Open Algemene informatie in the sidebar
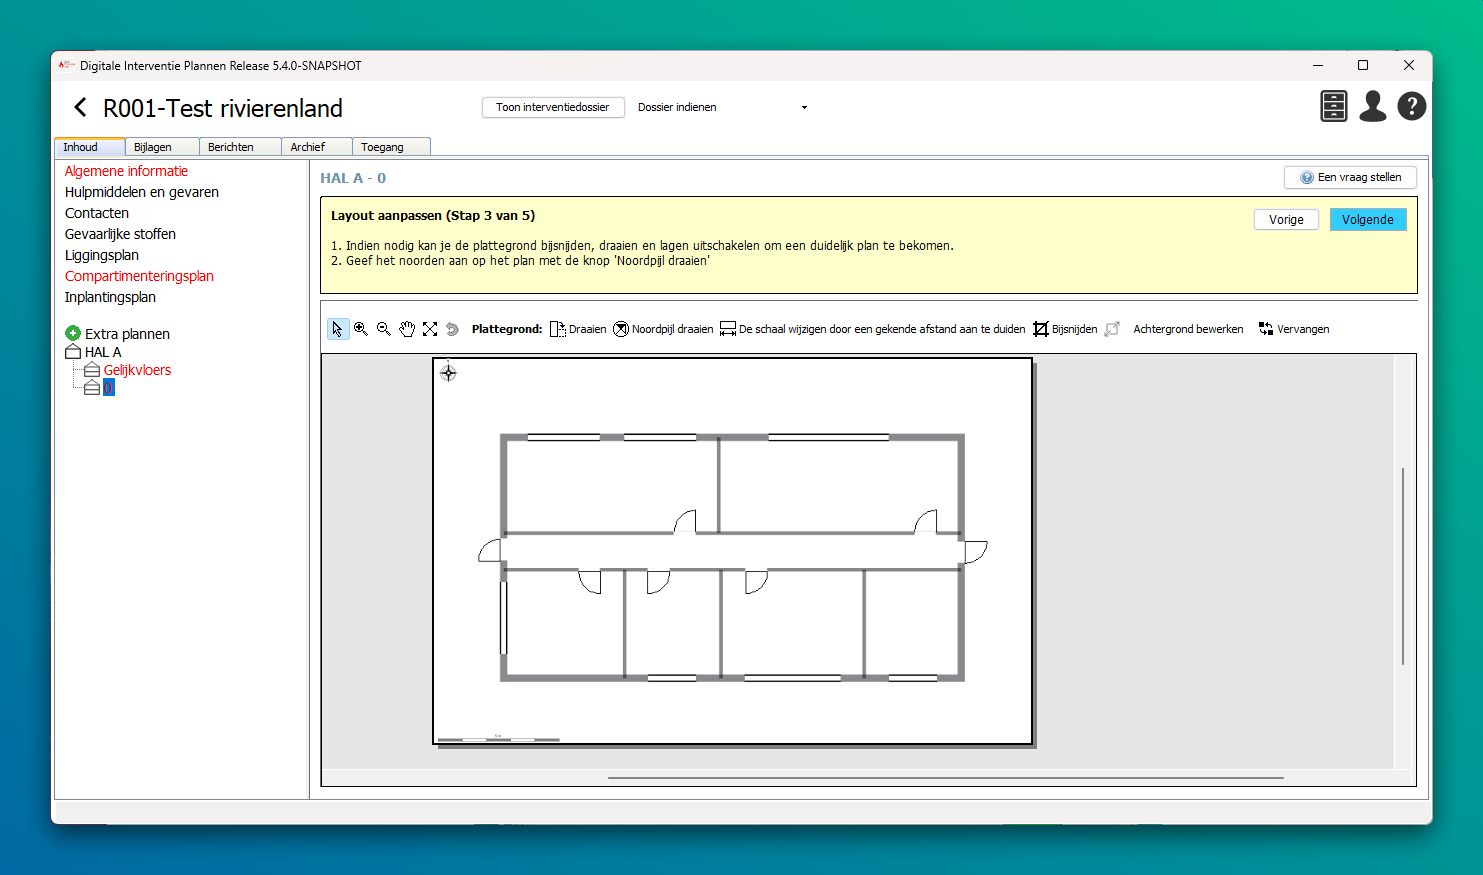The width and height of the screenshot is (1483, 875). pyautogui.click(x=126, y=171)
